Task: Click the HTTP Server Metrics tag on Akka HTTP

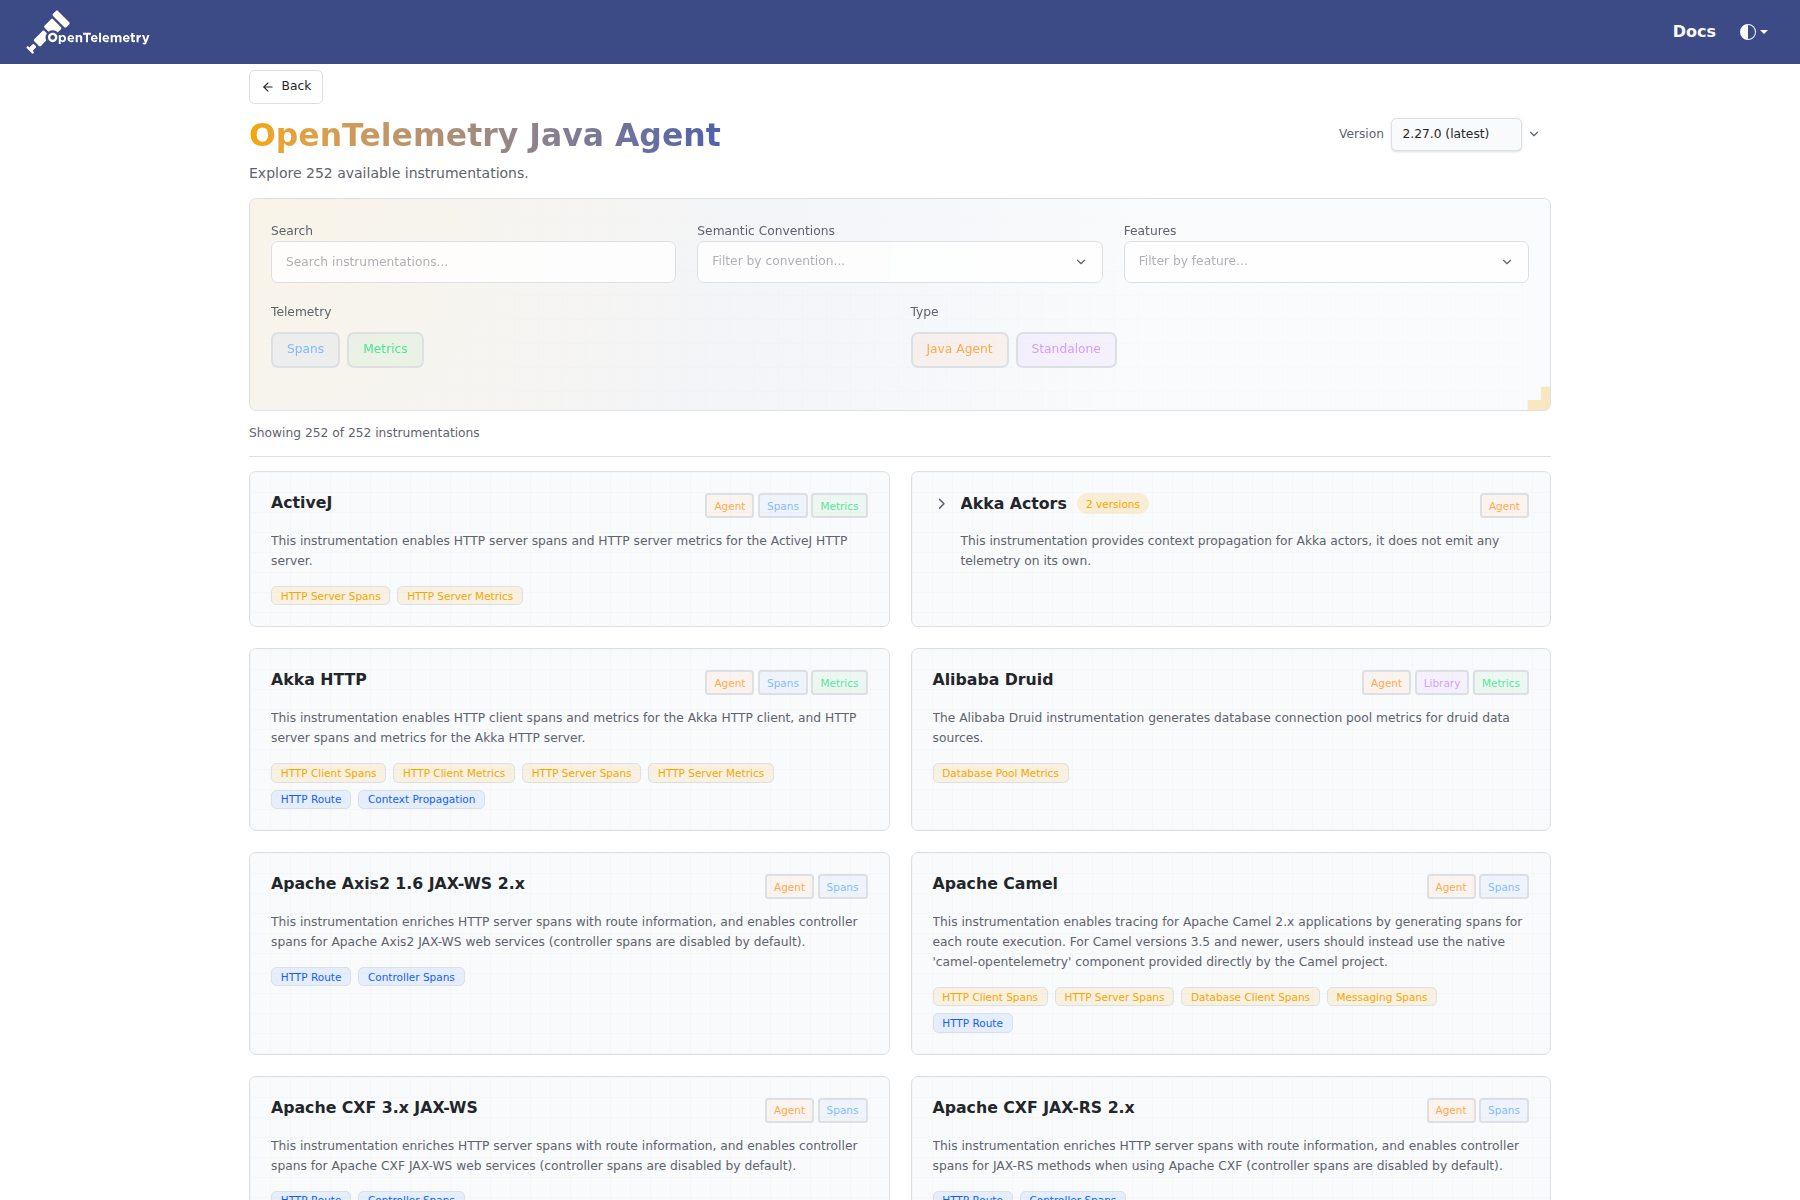Action: tap(711, 773)
